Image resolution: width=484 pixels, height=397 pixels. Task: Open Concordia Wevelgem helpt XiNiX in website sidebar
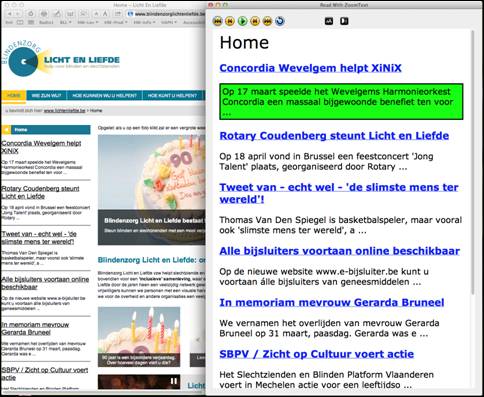(41, 147)
